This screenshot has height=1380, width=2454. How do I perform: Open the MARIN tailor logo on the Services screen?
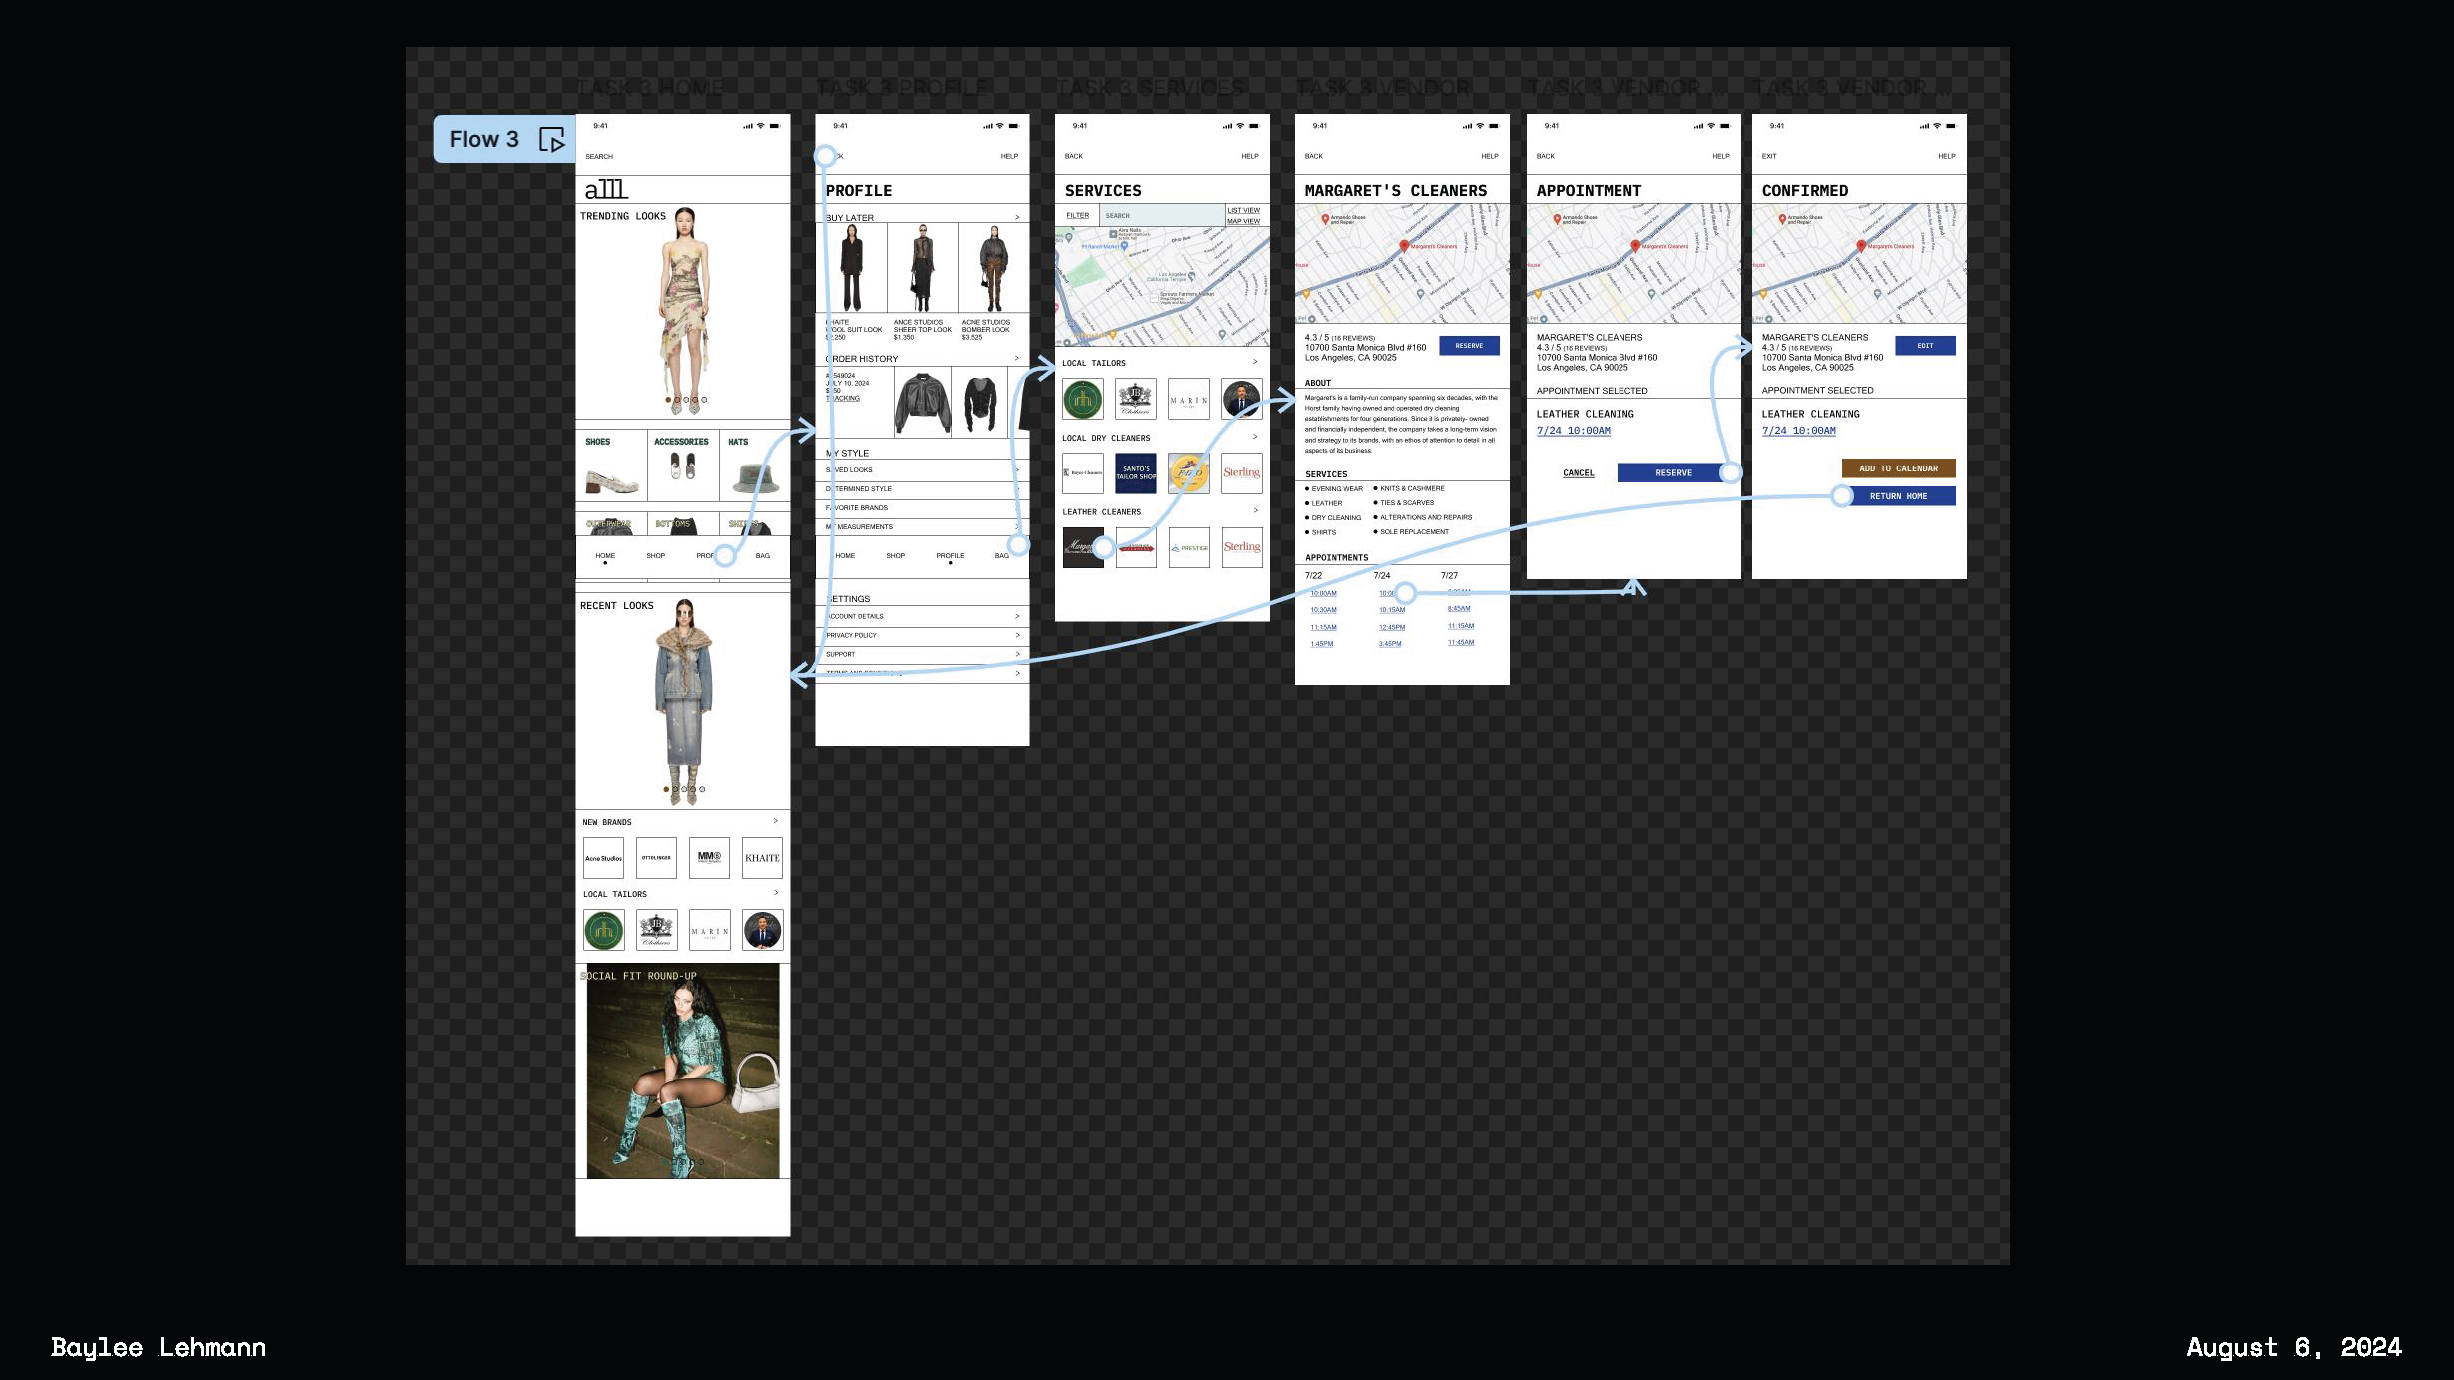coord(1188,399)
